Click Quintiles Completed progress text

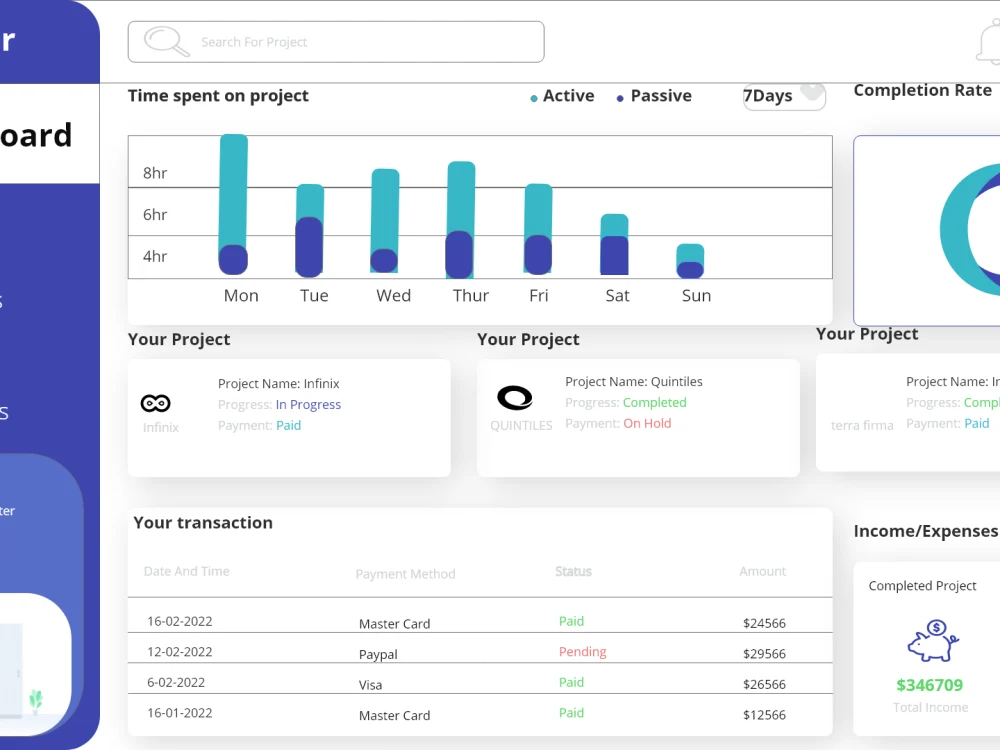pos(654,402)
